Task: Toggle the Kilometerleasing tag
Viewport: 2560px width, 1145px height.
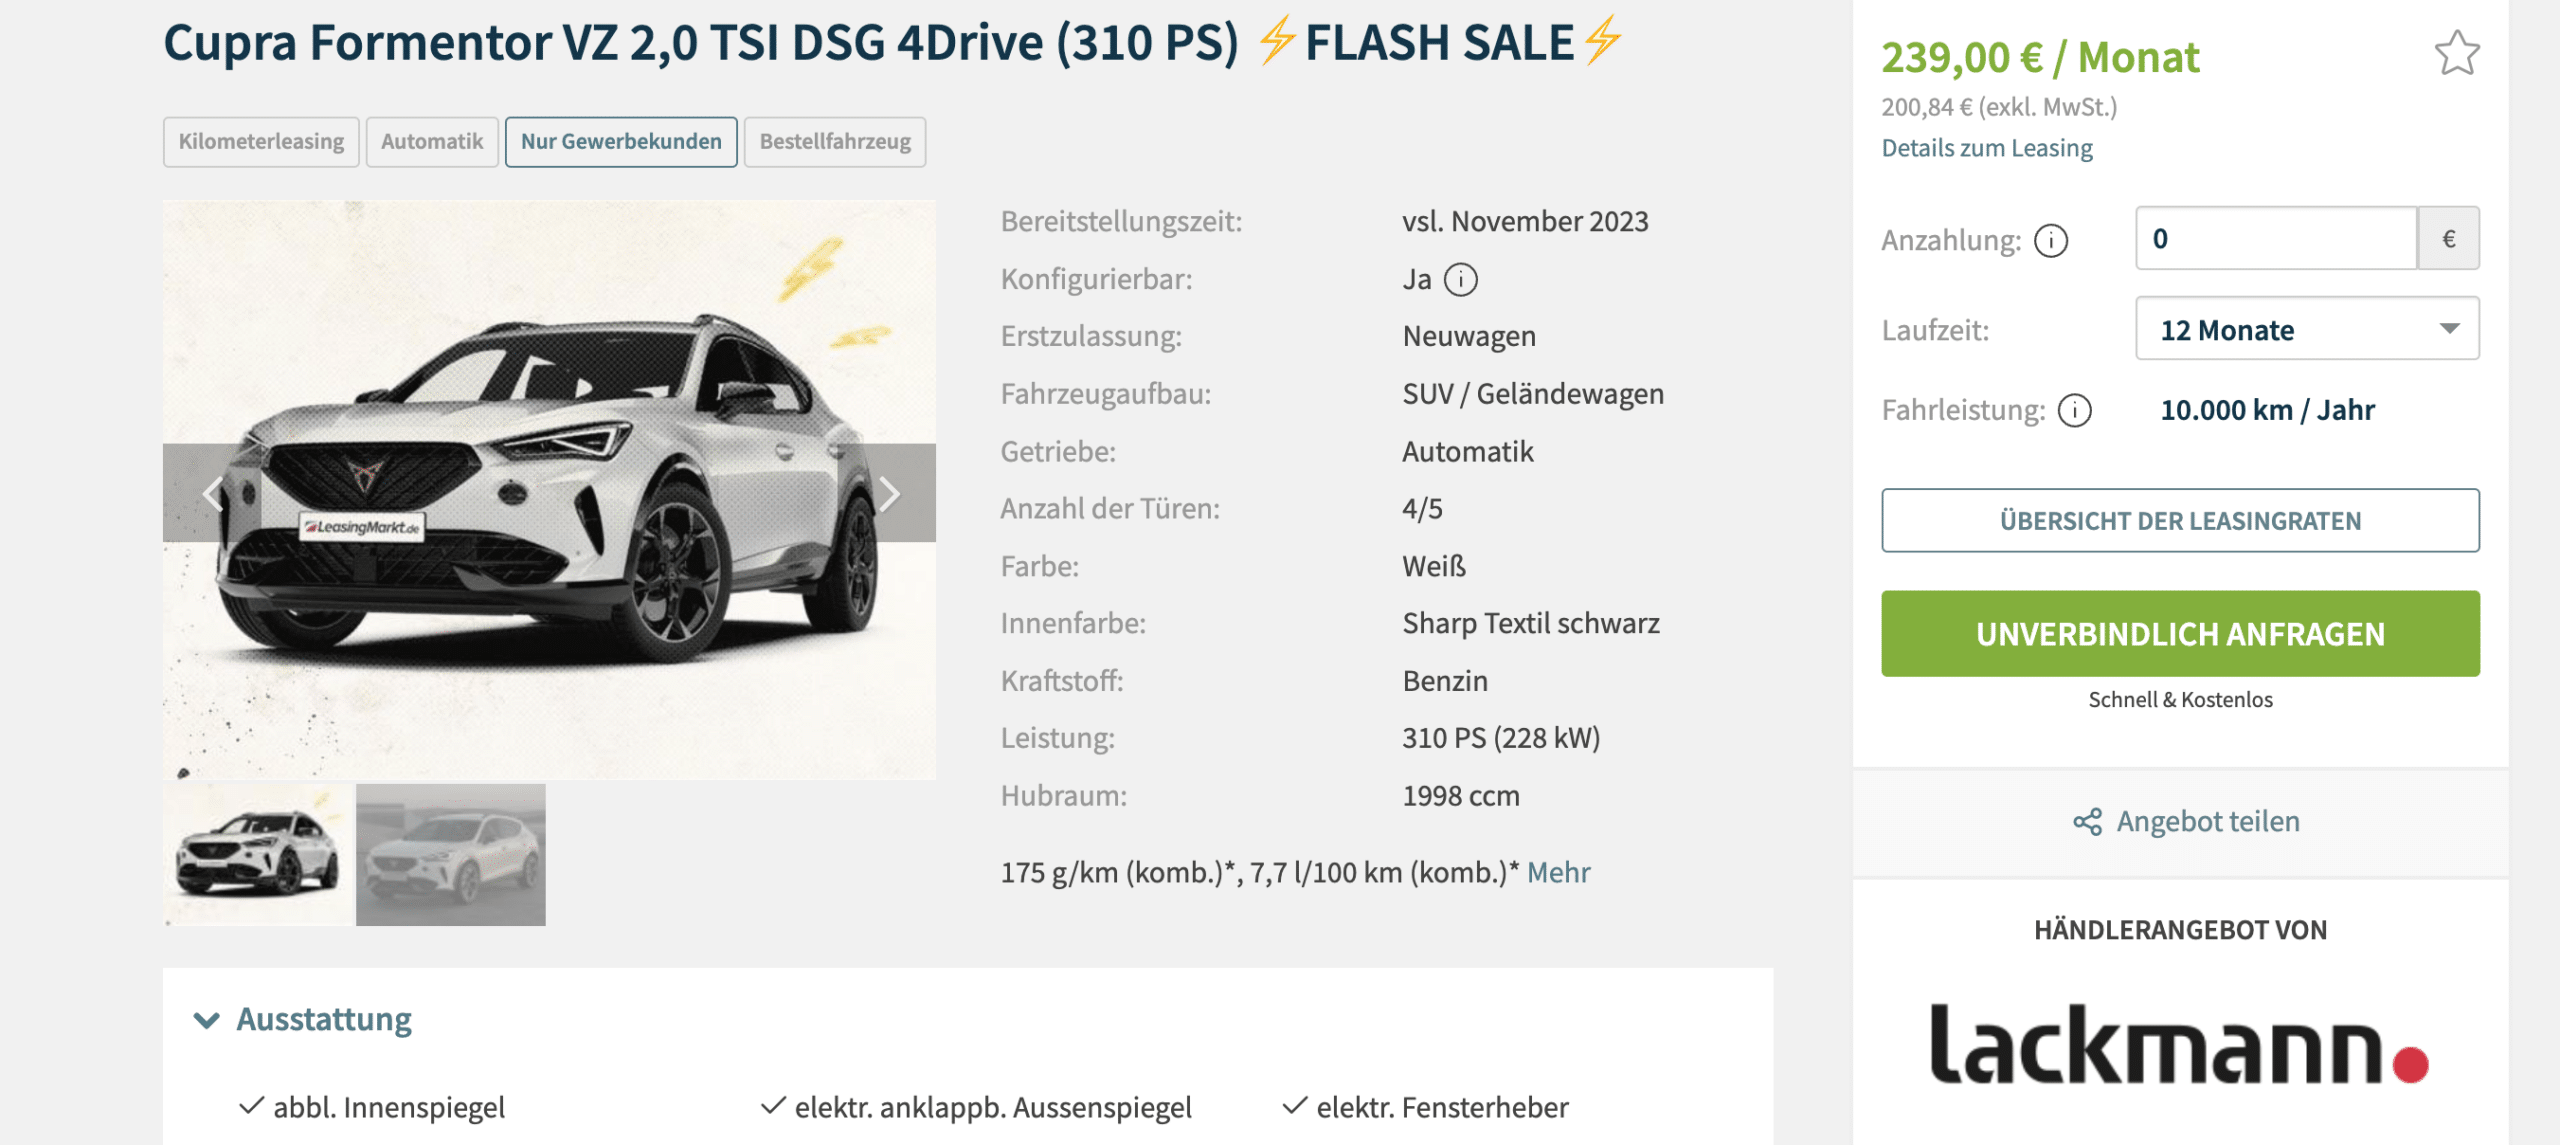Action: pyautogui.click(x=261, y=142)
